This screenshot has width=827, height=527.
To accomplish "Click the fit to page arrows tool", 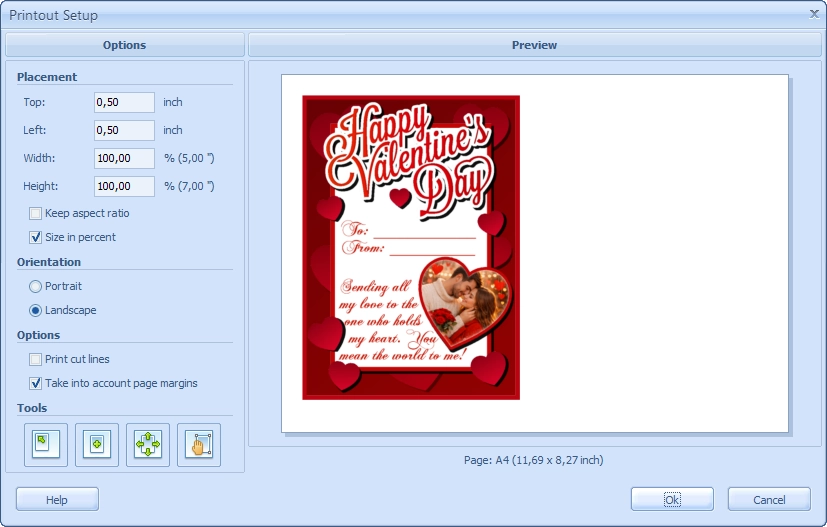I will [148, 445].
